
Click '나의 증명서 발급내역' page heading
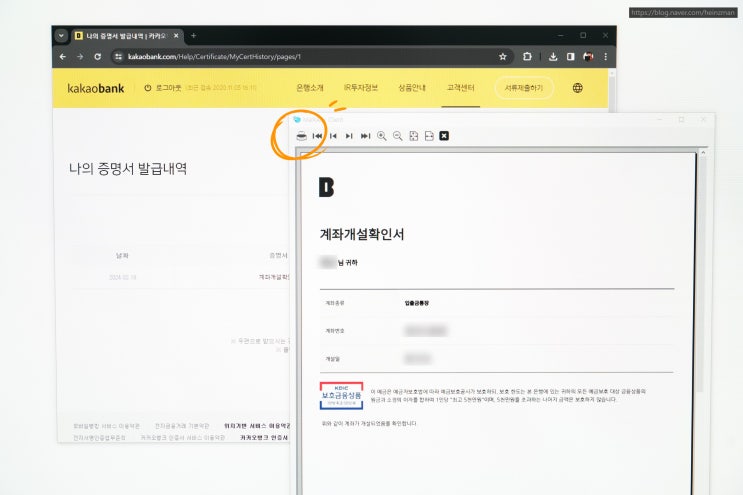tap(128, 169)
